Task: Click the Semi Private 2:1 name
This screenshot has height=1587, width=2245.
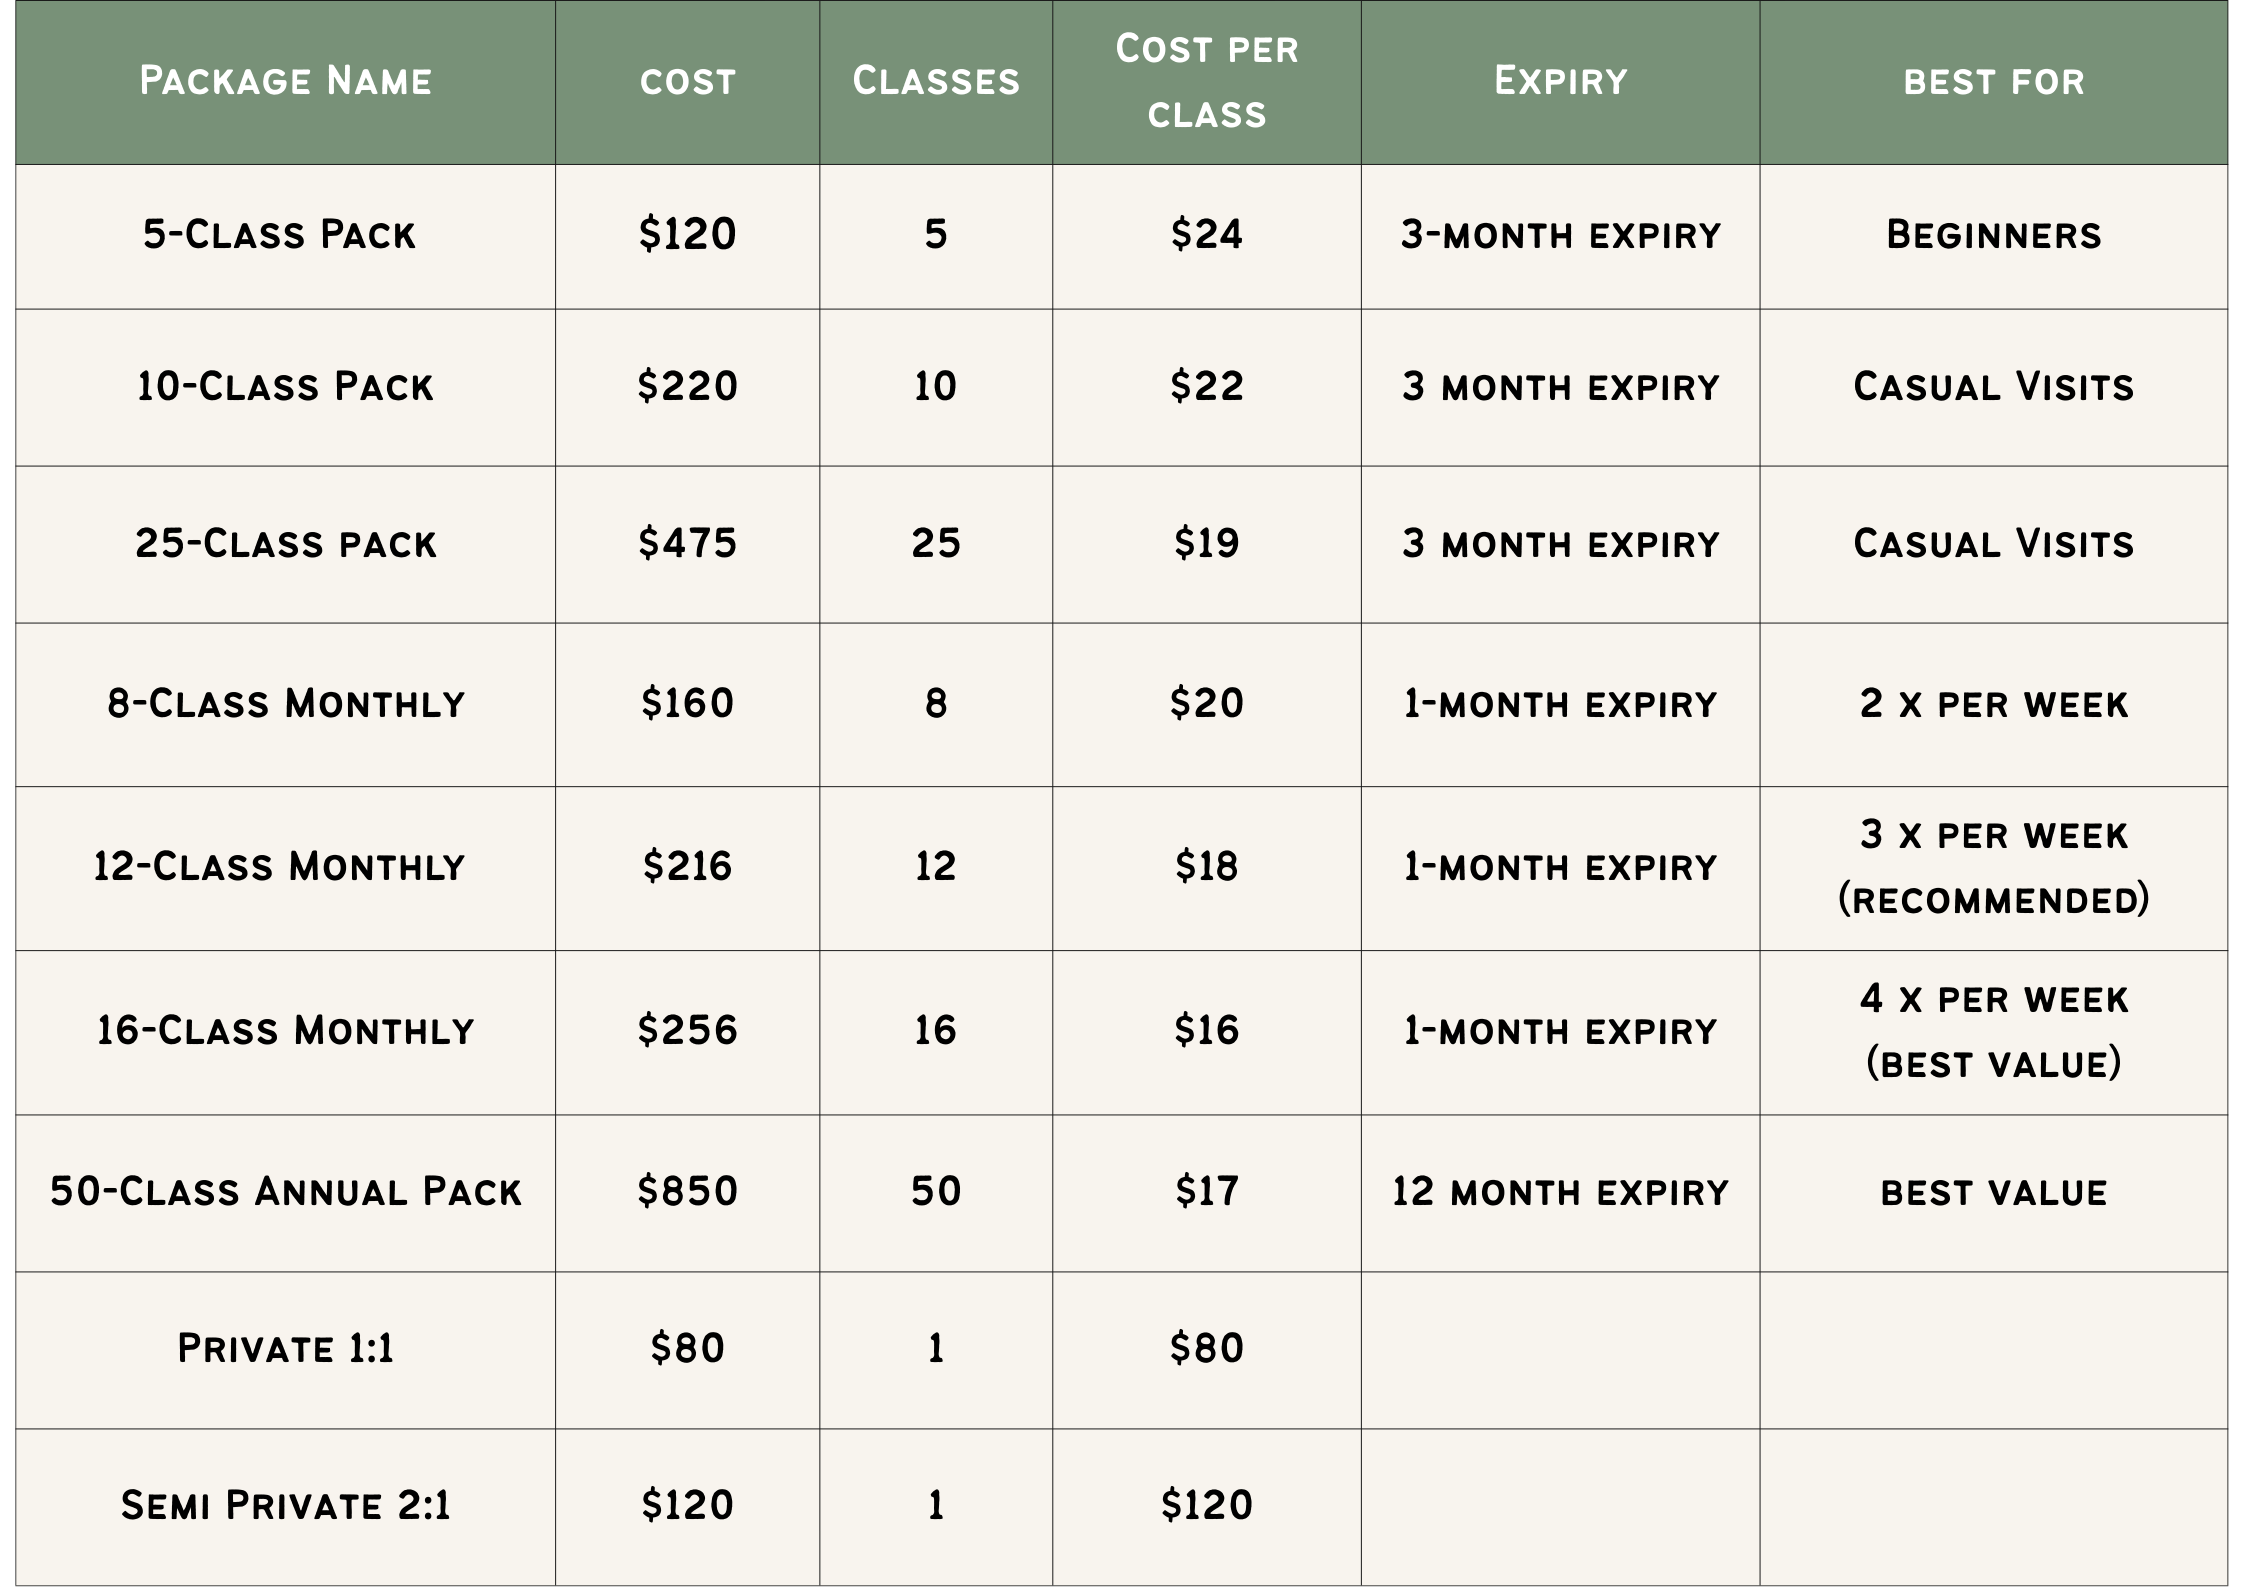Action: [x=285, y=1506]
